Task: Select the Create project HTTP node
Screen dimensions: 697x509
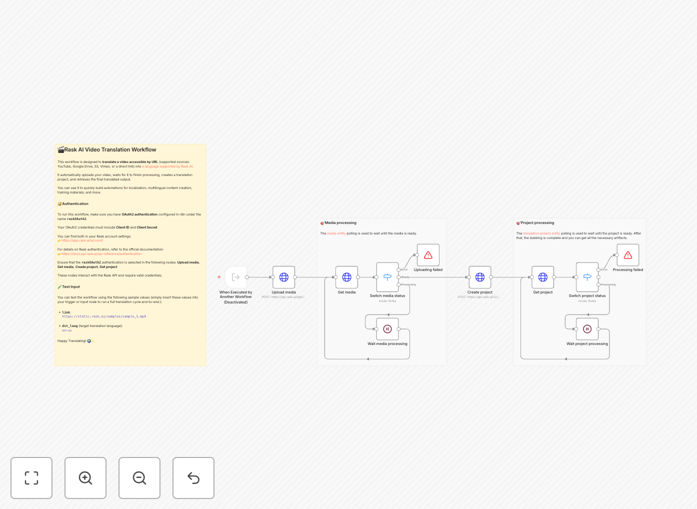Action: [x=480, y=277]
